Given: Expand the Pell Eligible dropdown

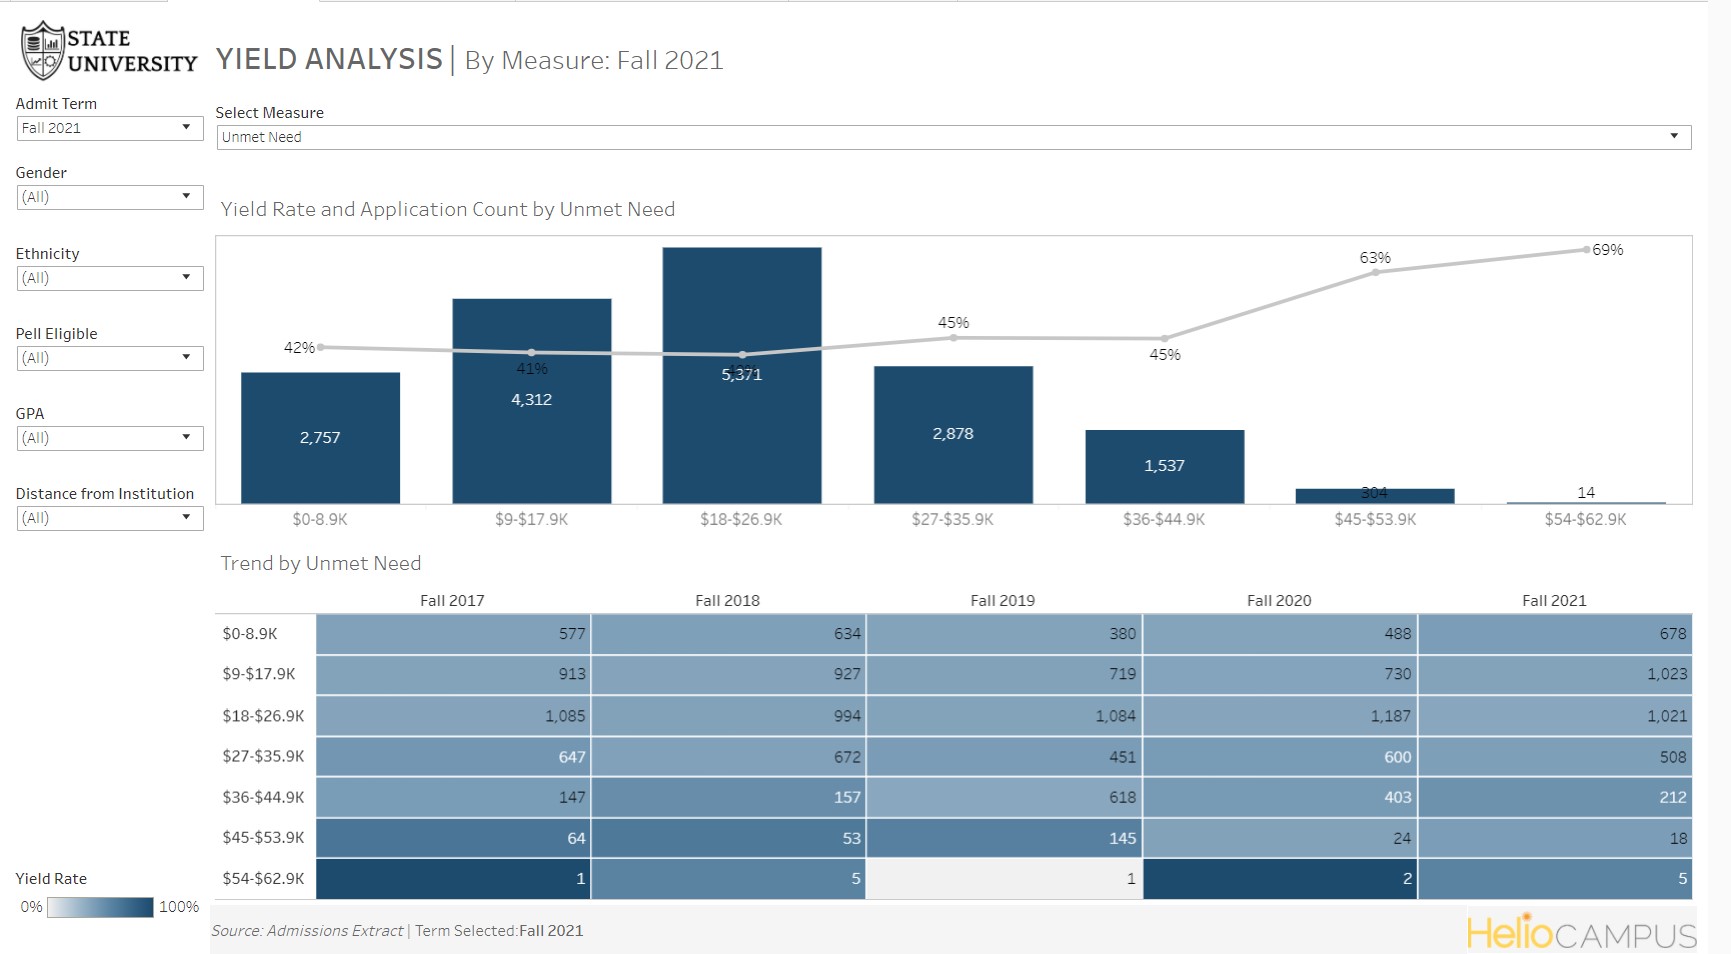Looking at the screenshot, I should point(109,358).
